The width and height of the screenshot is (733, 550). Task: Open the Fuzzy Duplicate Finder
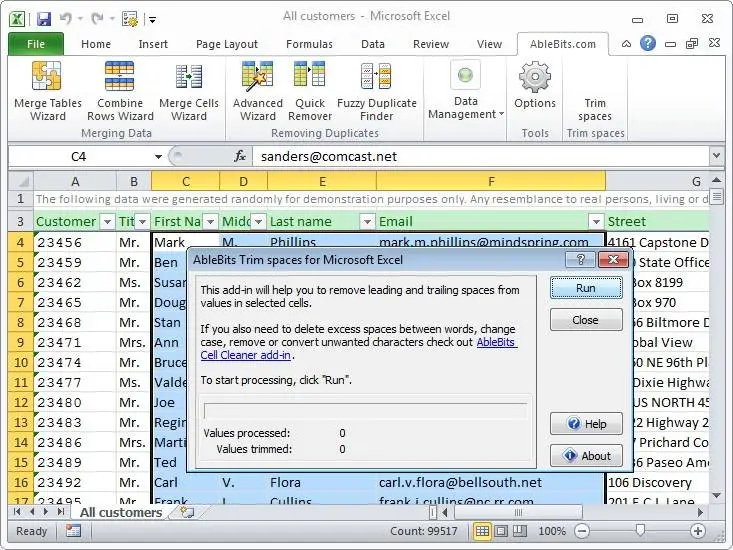[x=376, y=92]
